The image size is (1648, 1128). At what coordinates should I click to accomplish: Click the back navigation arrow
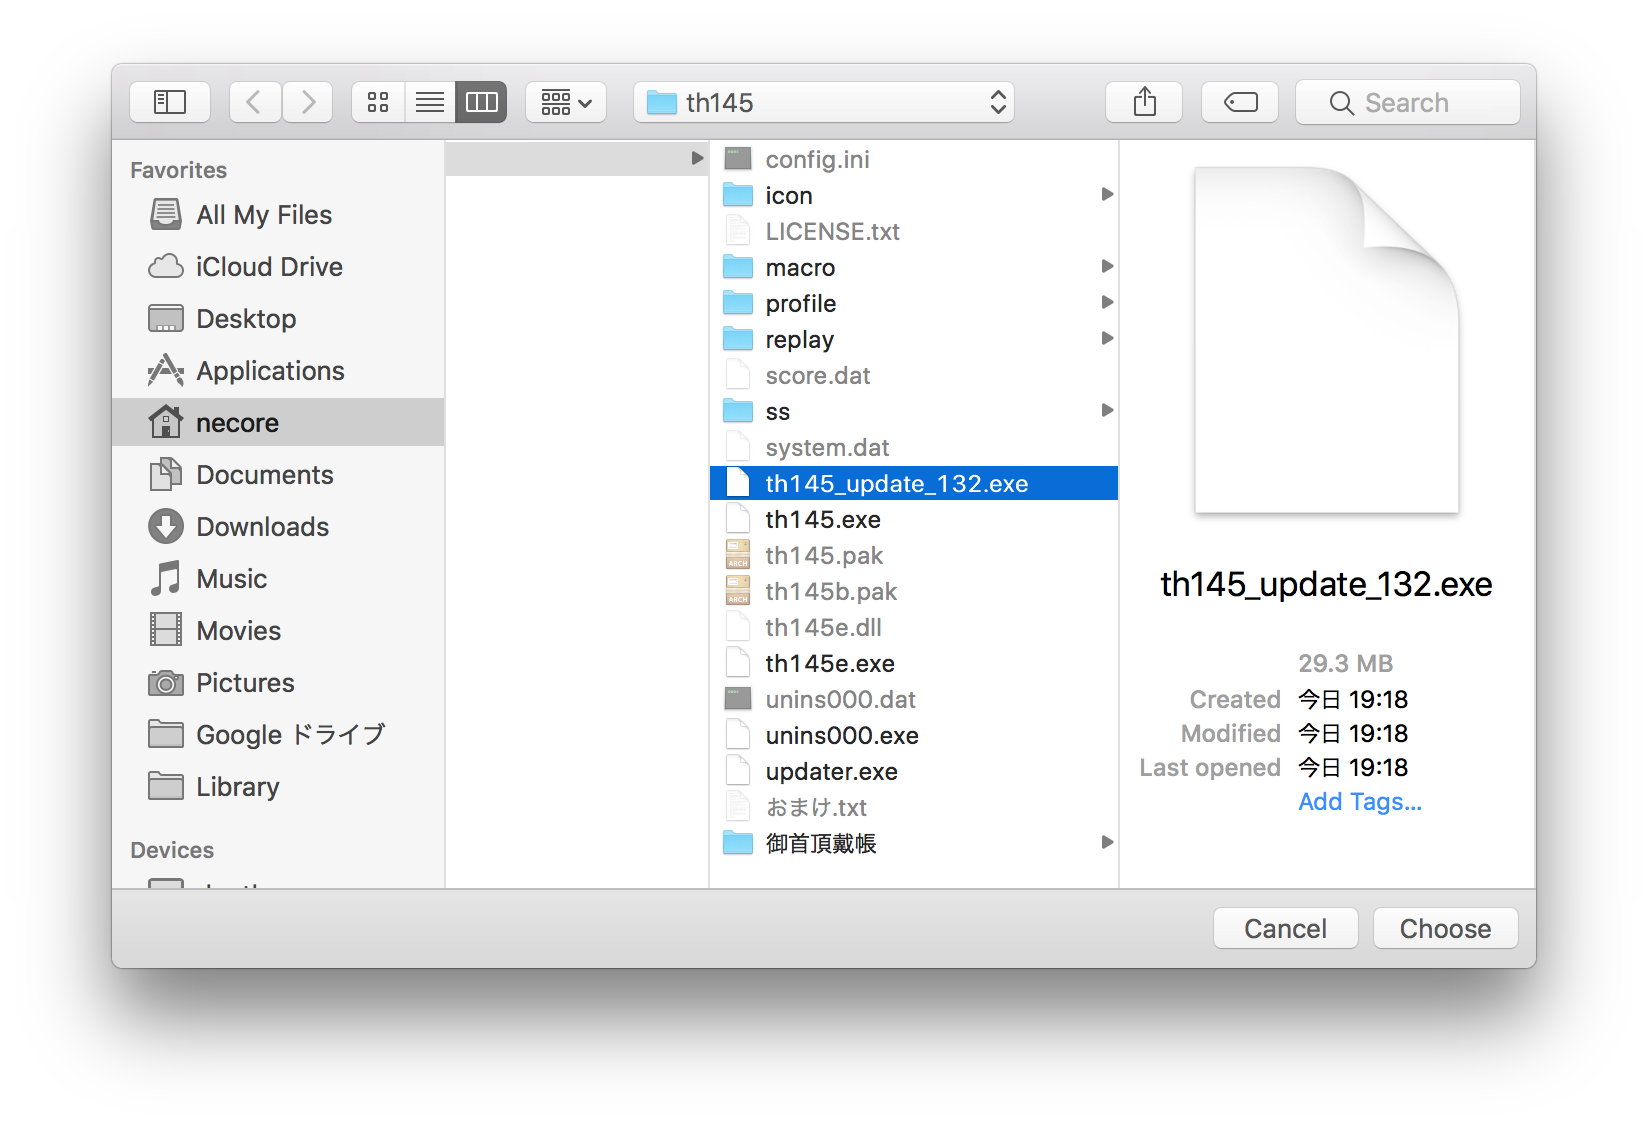(254, 102)
